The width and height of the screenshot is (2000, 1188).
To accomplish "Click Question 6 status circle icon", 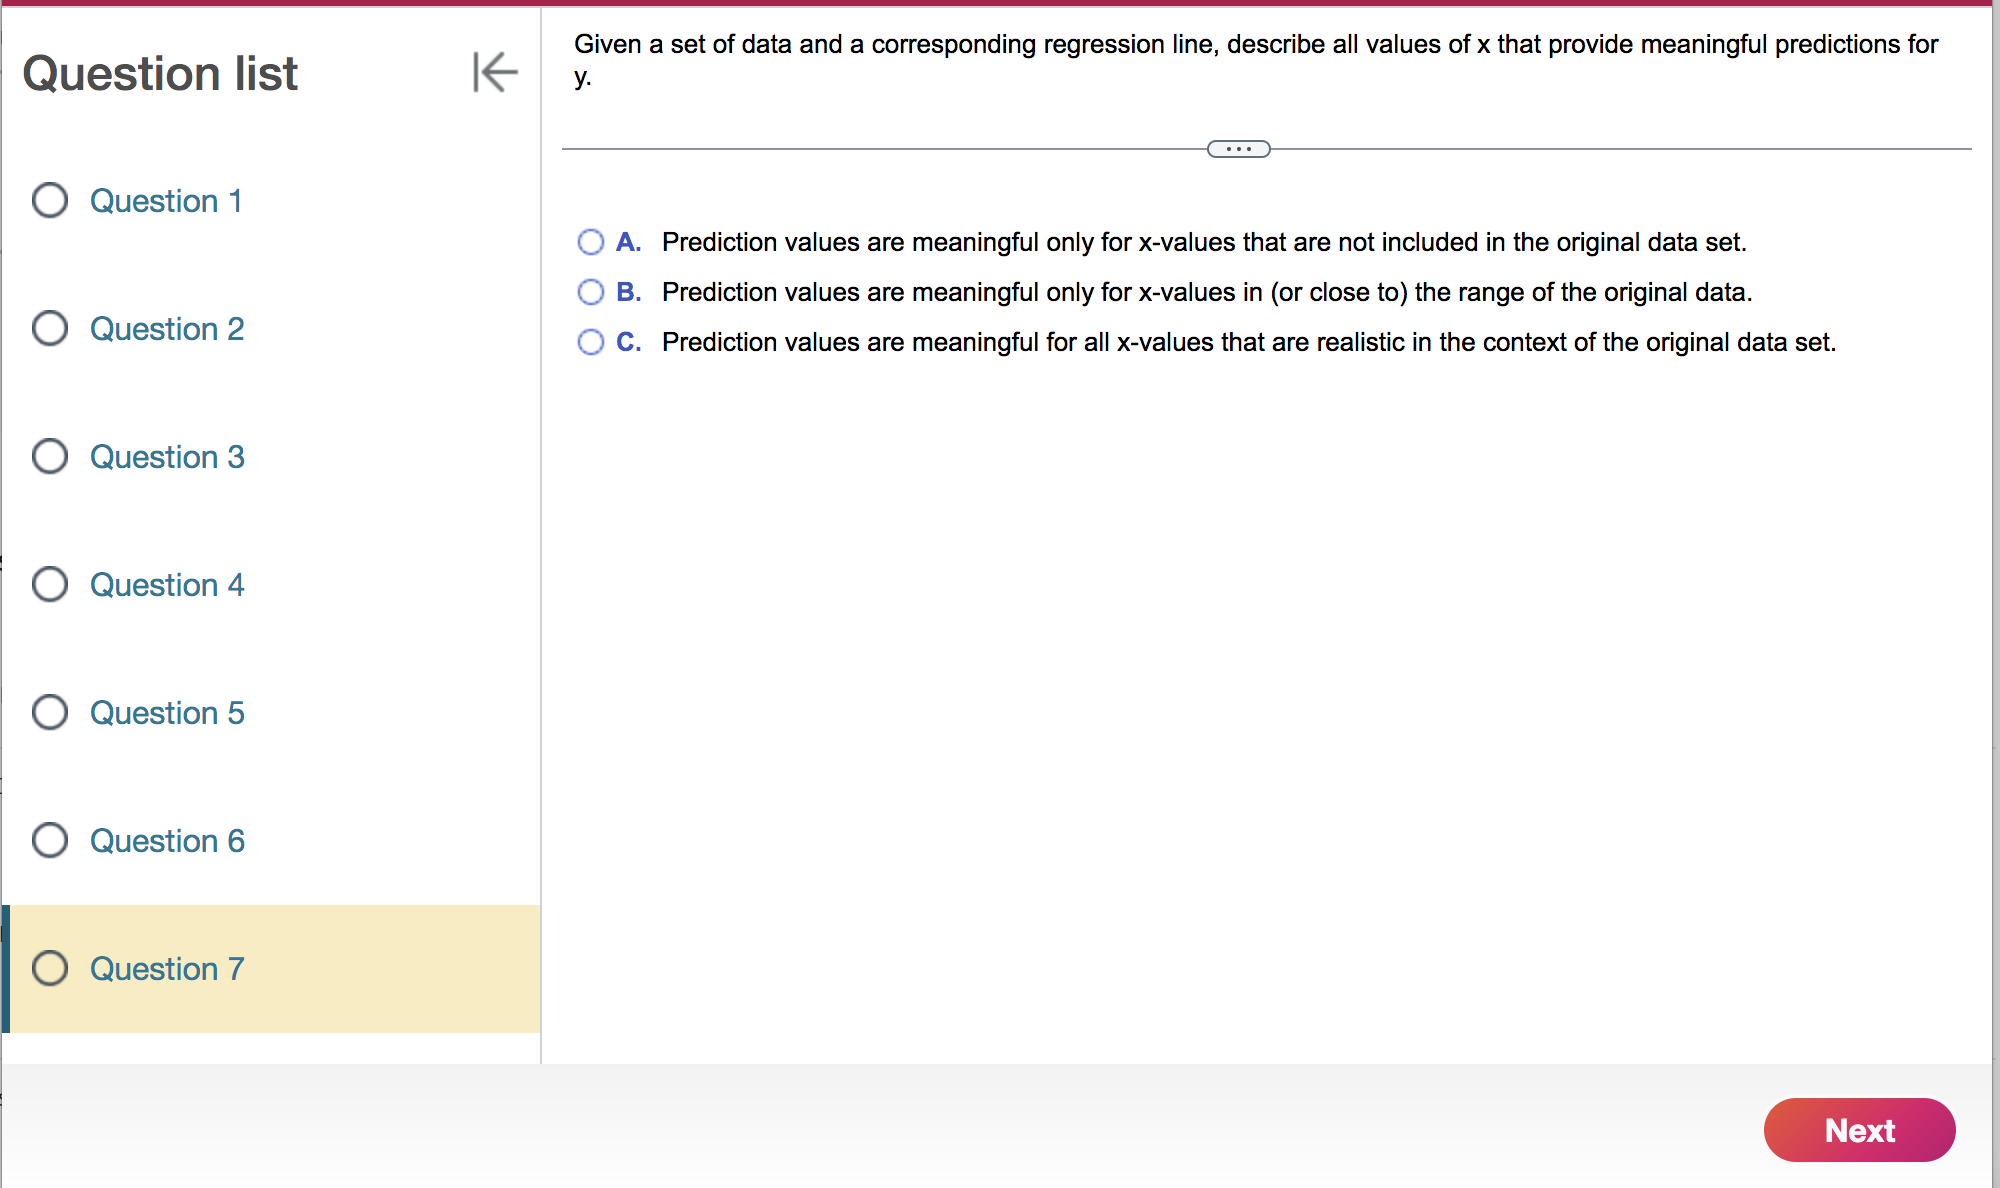I will pyautogui.click(x=50, y=840).
